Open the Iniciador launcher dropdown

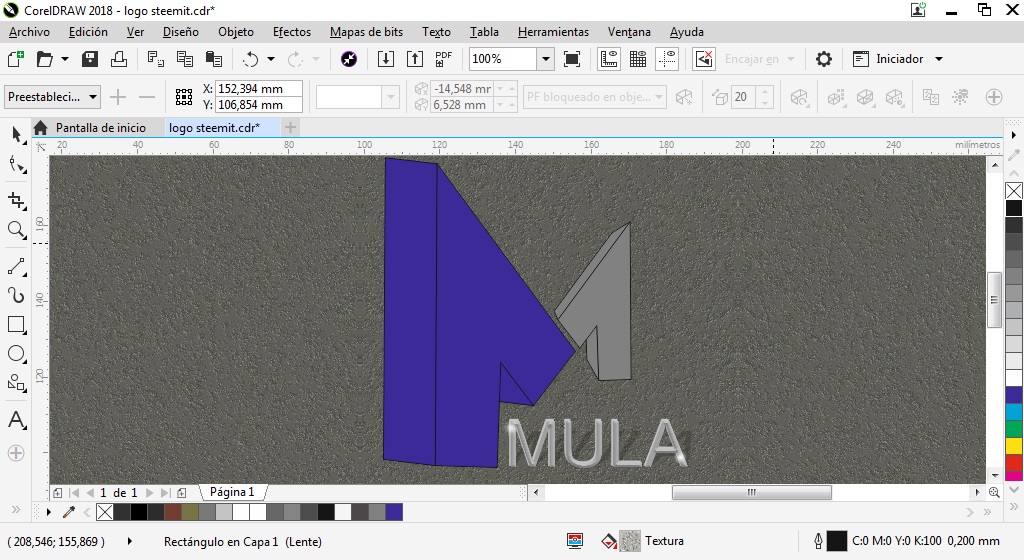pyautogui.click(x=939, y=59)
